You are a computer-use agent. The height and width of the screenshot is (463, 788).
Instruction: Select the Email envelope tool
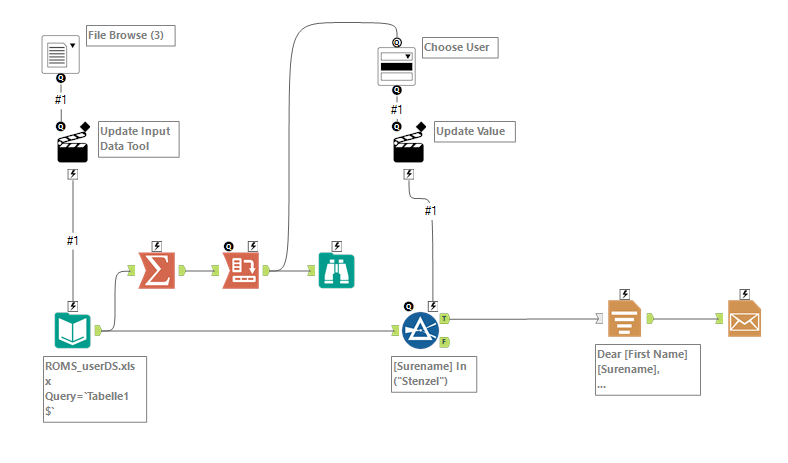click(x=744, y=319)
